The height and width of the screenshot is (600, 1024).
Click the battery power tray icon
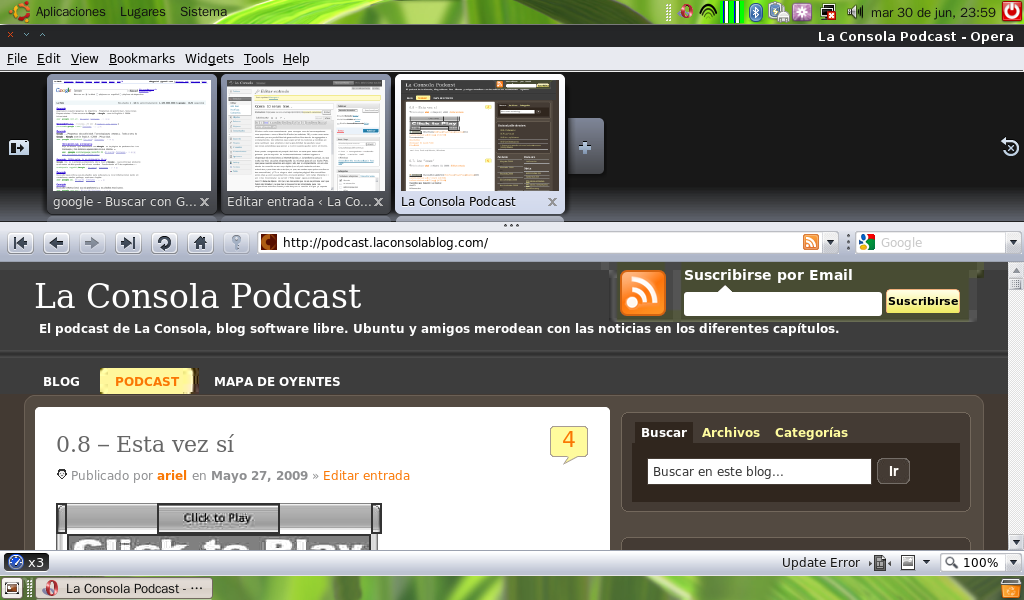coord(778,12)
